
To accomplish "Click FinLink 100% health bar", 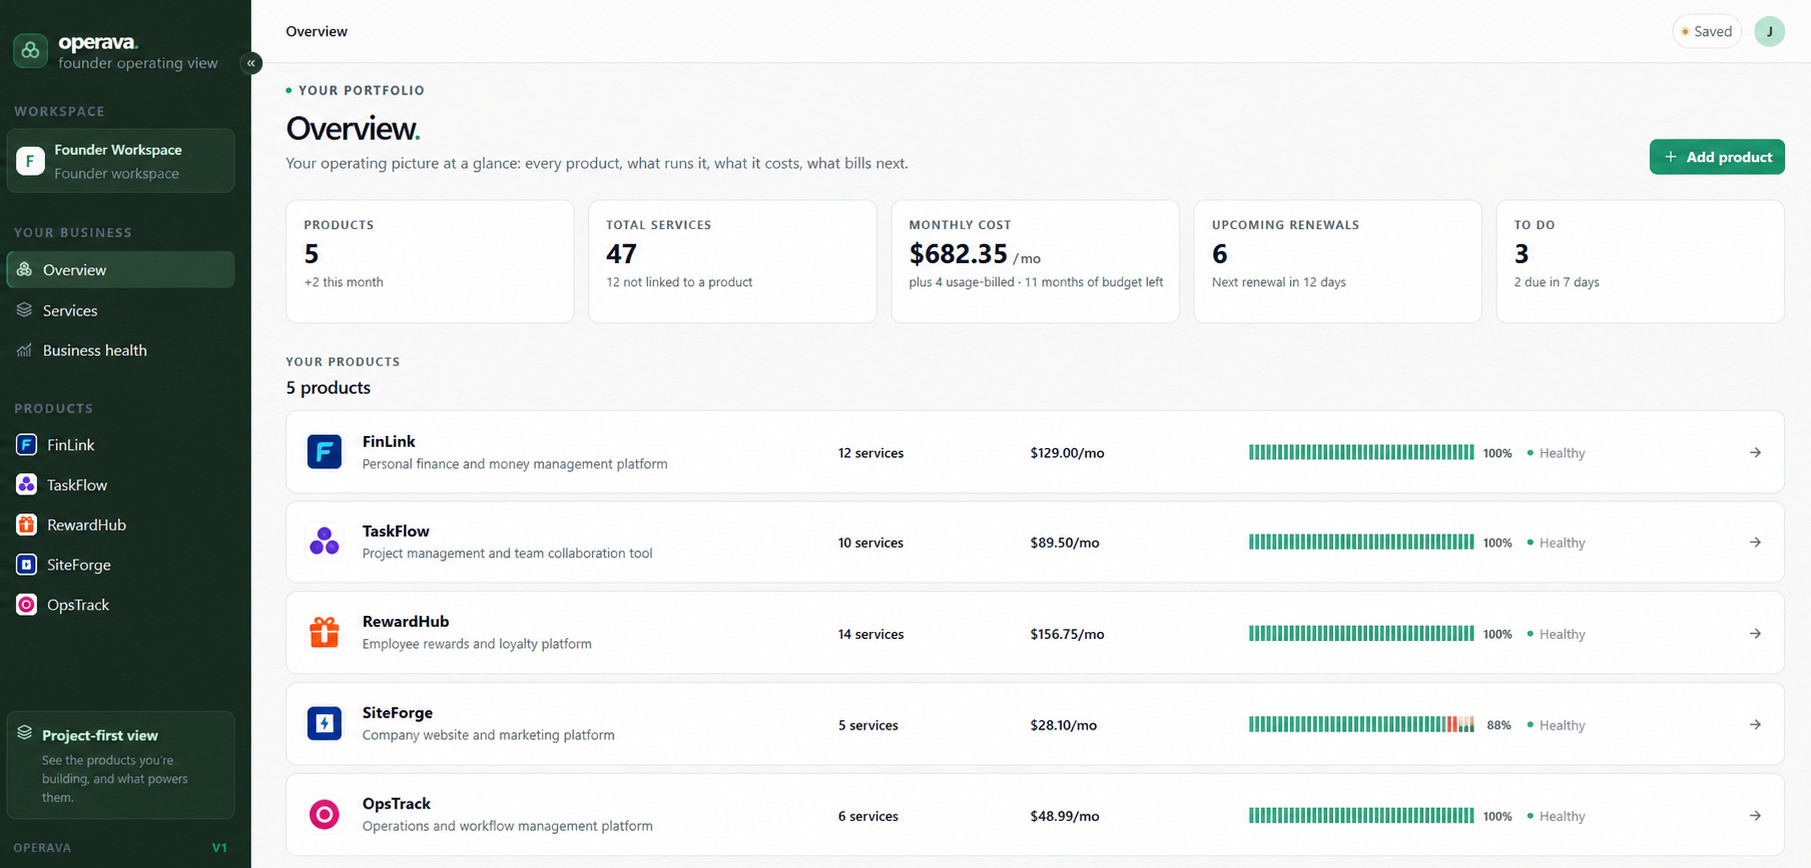I will click(x=1361, y=453).
